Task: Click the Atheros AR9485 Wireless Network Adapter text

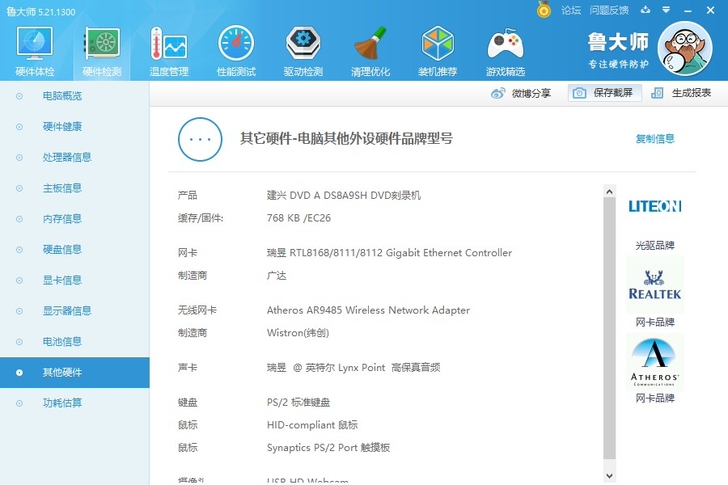Action: pos(368,310)
